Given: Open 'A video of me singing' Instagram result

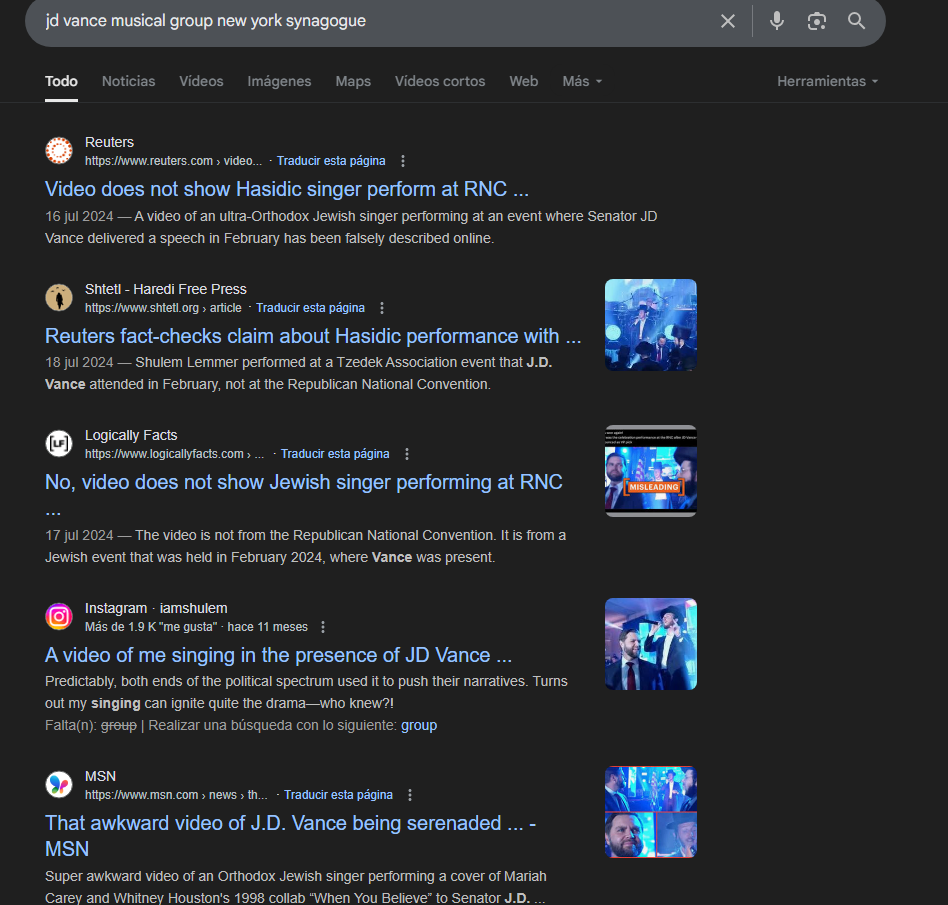Looking at the screenshot, I should tap(278, 655).
